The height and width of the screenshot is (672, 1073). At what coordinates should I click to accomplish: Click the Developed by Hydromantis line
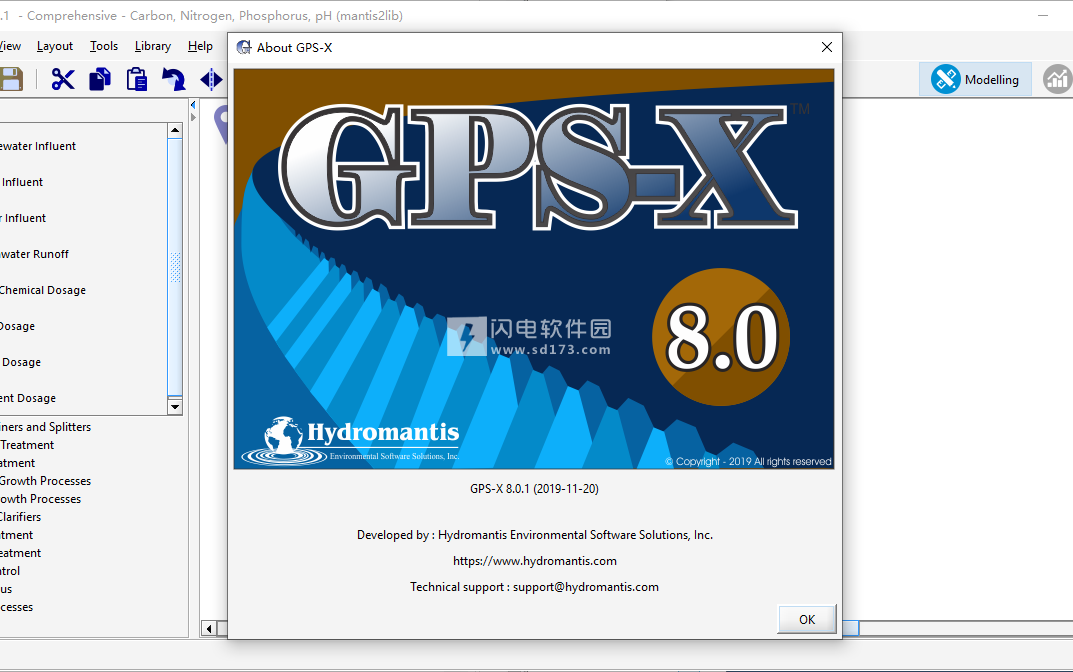[x=534, y=535]
